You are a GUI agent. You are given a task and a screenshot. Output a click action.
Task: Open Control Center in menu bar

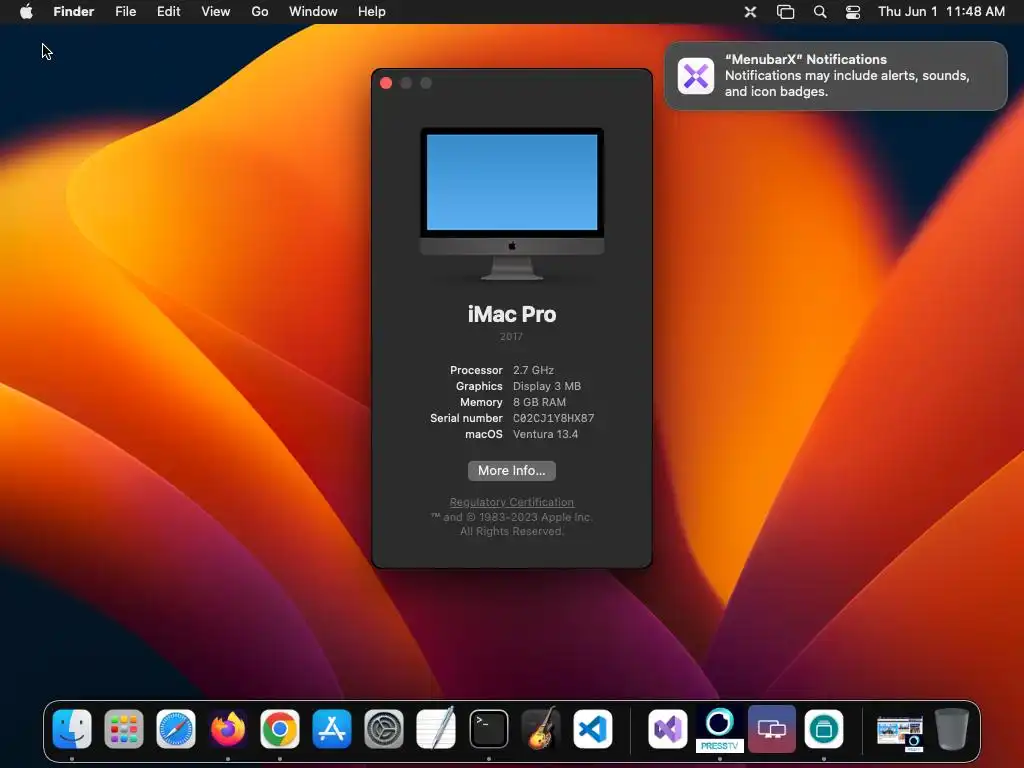pyautogui.click(x=853, y=11)
